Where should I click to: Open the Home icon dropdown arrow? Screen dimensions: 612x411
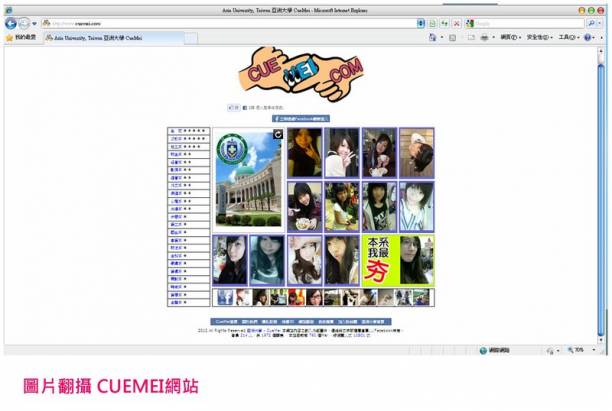pos(442,37)
